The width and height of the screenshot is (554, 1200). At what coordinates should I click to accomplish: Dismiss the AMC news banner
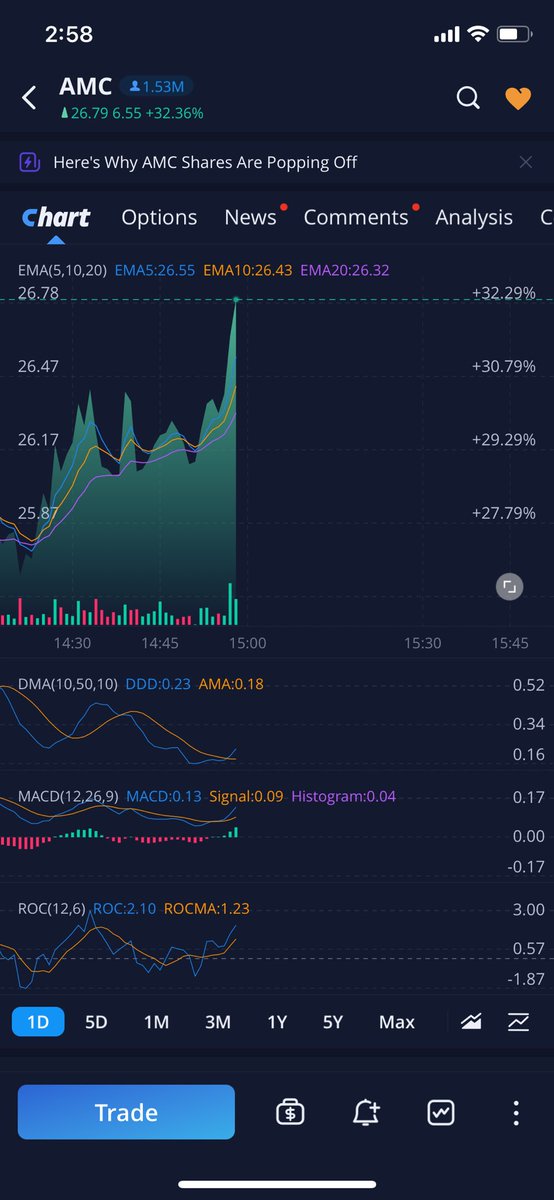pyautogui.click(x=526, y=162)
